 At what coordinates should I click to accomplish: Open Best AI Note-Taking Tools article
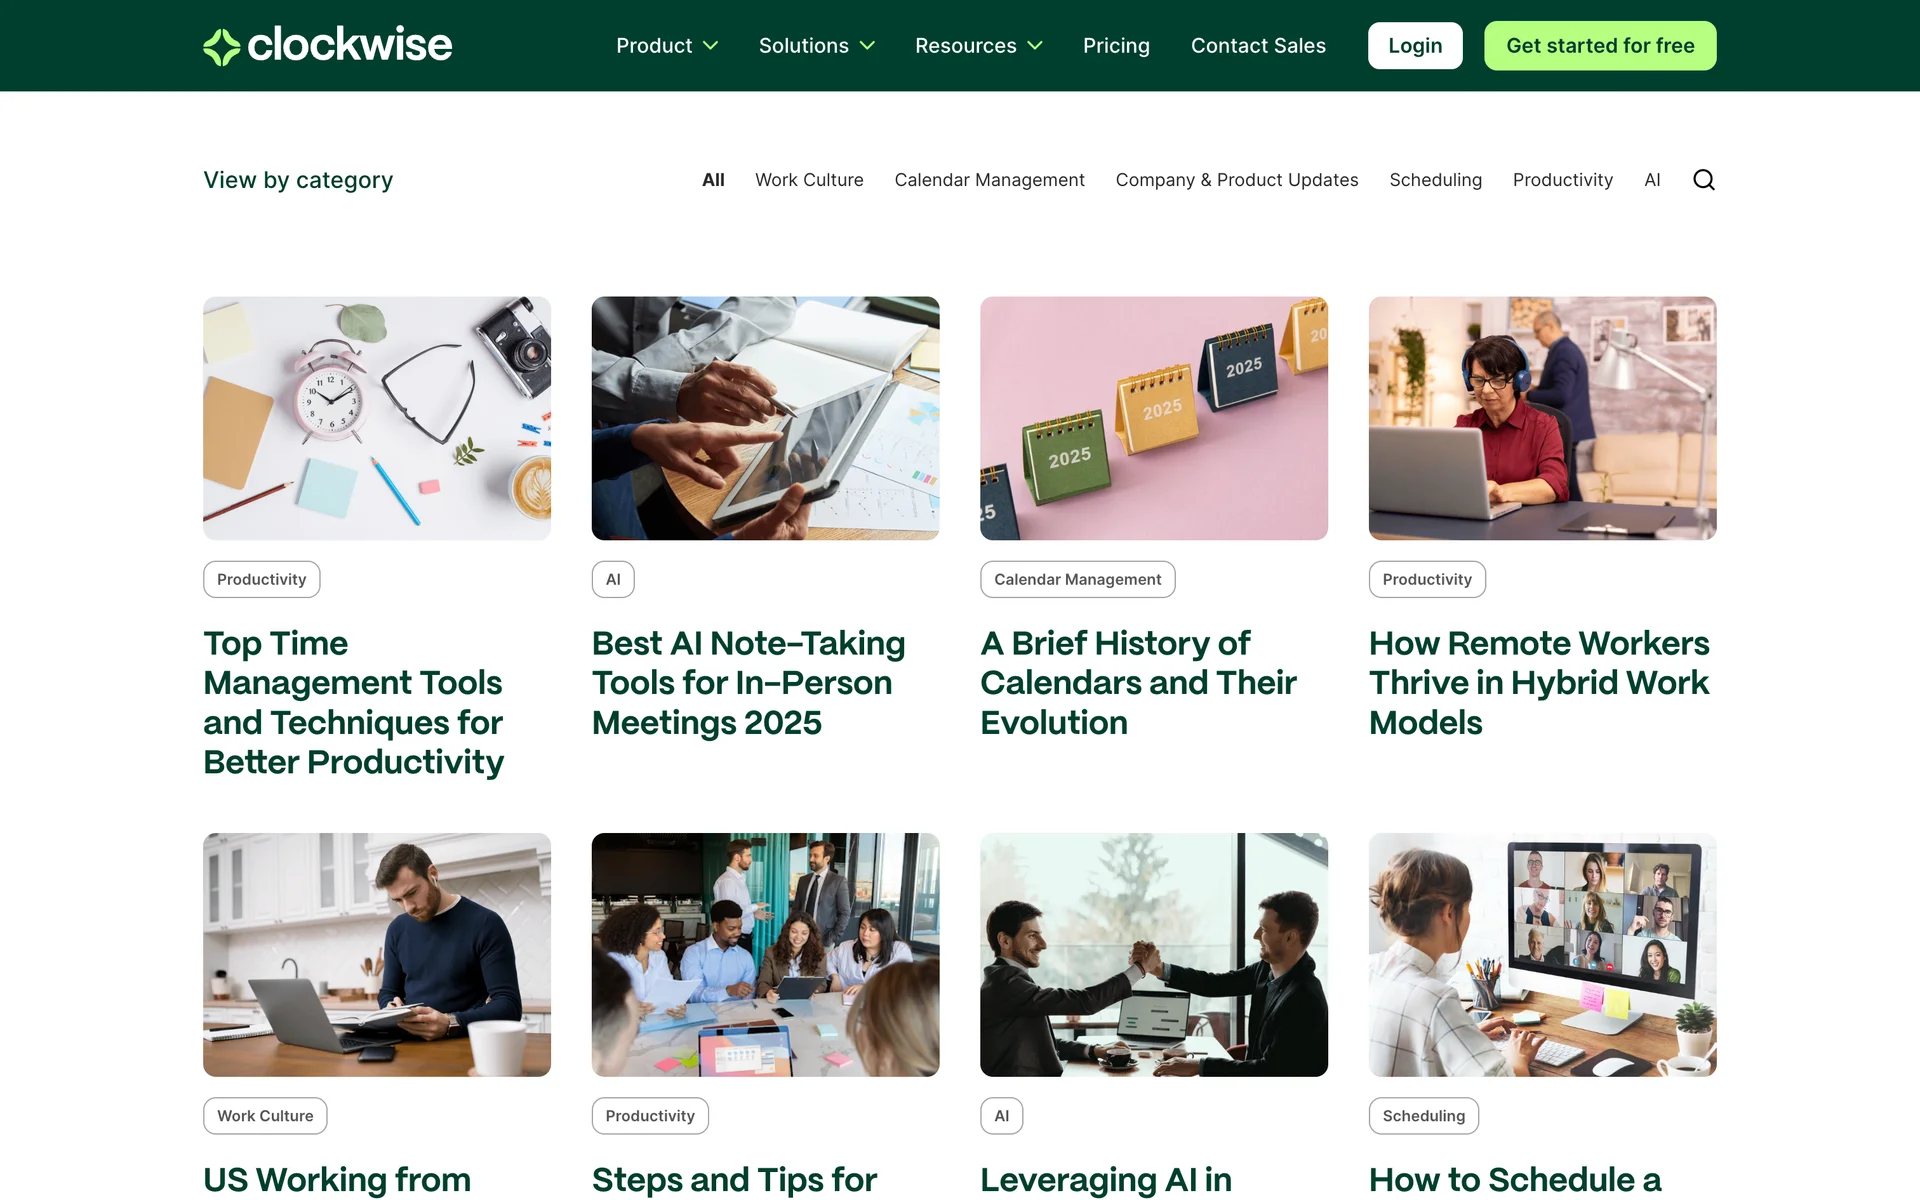(748, 682)
